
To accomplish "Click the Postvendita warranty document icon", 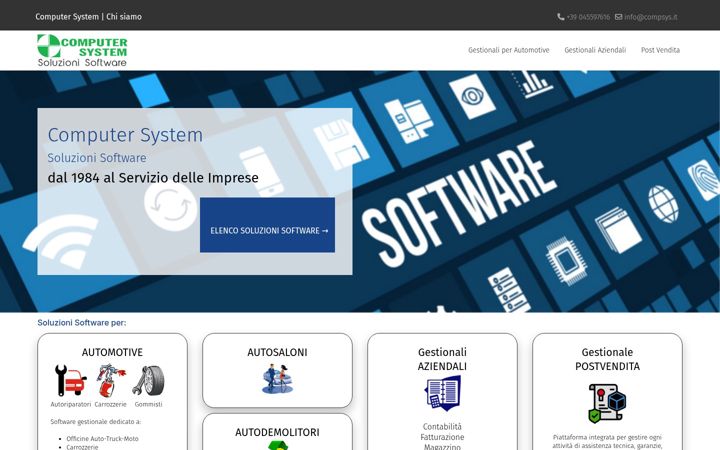I will [607, 403].
